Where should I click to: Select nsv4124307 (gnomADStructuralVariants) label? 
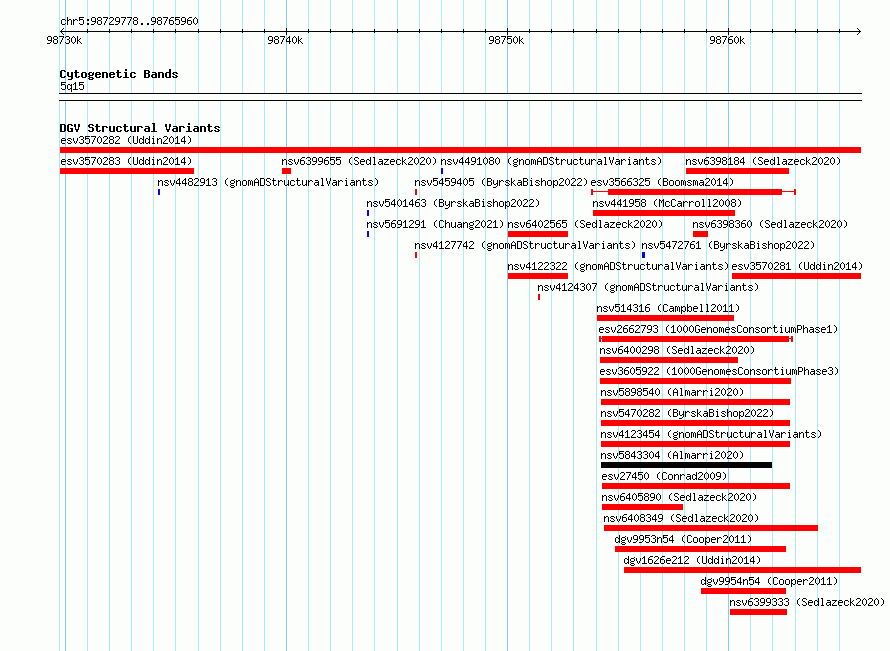point(648,287)
